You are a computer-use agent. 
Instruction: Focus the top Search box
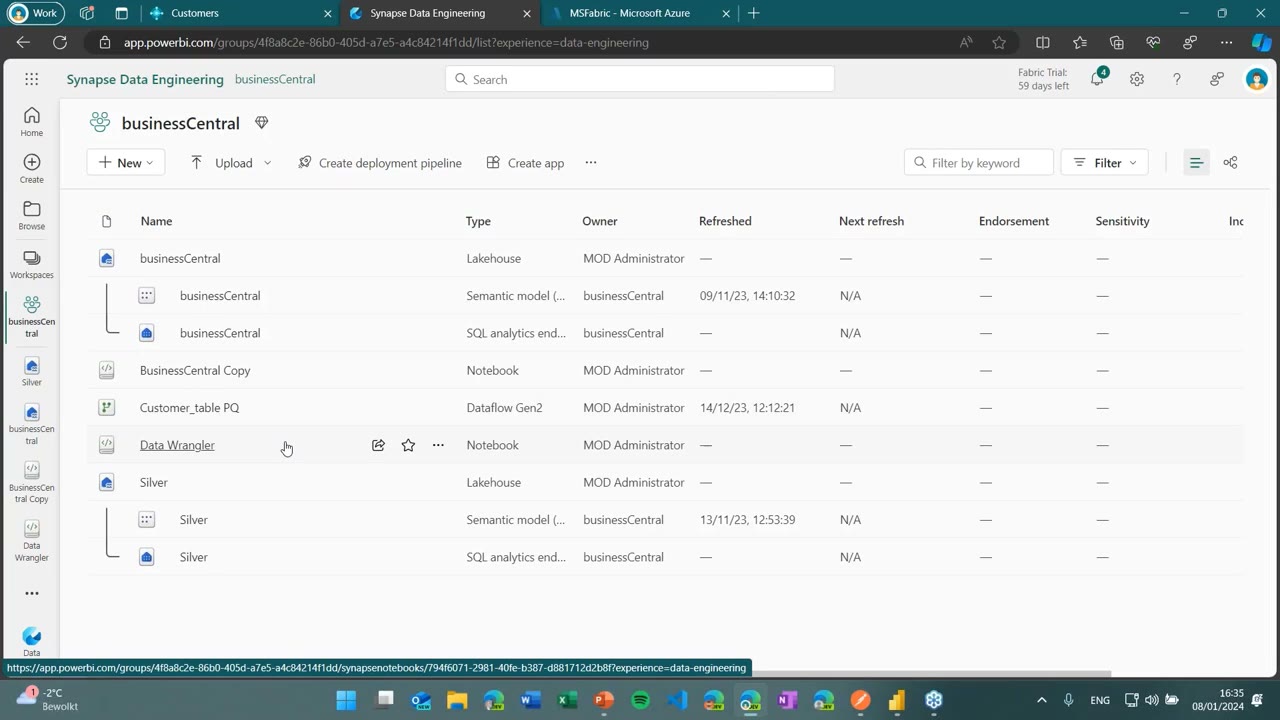(x=640, y=79)
